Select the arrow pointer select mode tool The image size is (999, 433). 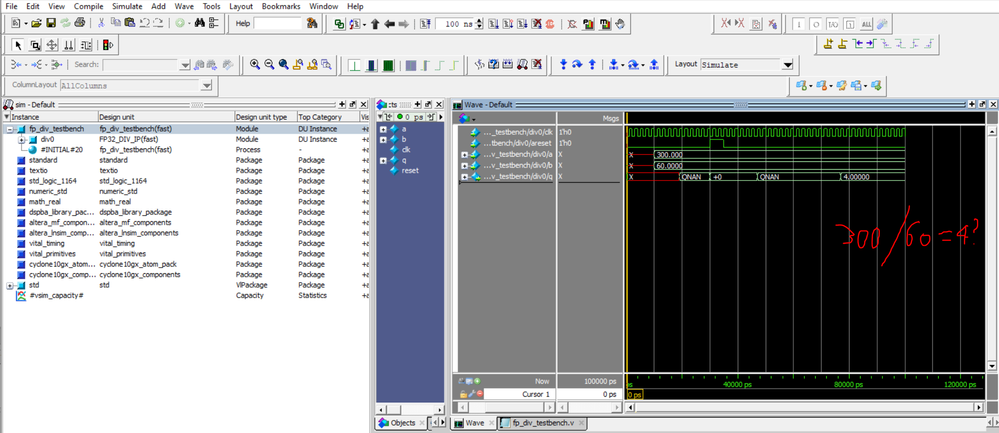(x=18, y=44)
